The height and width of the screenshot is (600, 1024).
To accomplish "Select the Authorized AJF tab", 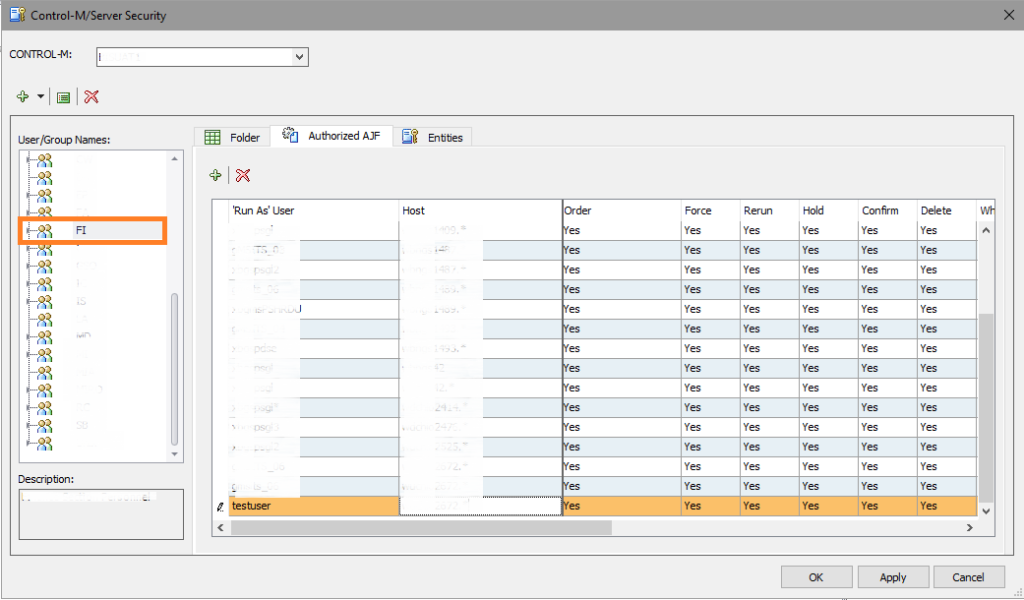I will click(331, 136).
